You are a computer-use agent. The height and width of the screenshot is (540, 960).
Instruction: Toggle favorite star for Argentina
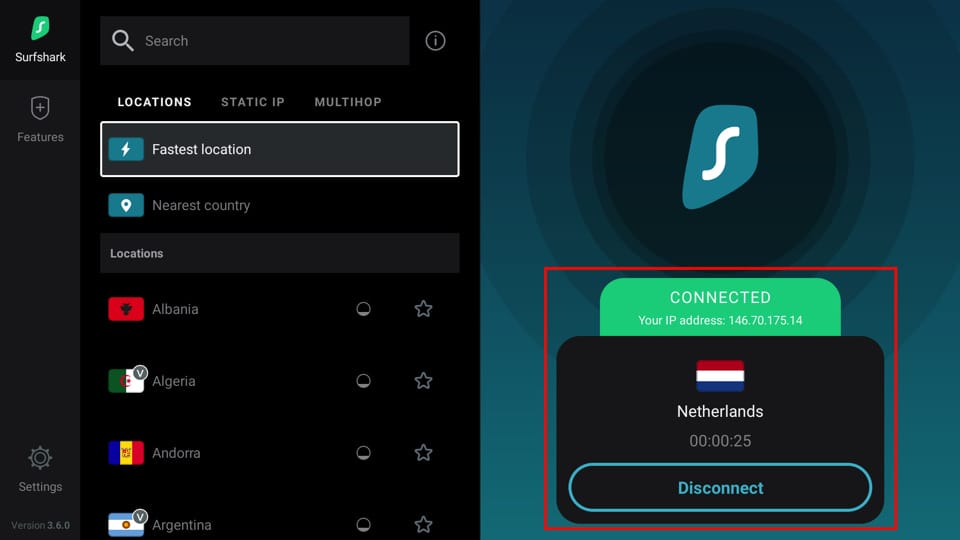423,525
